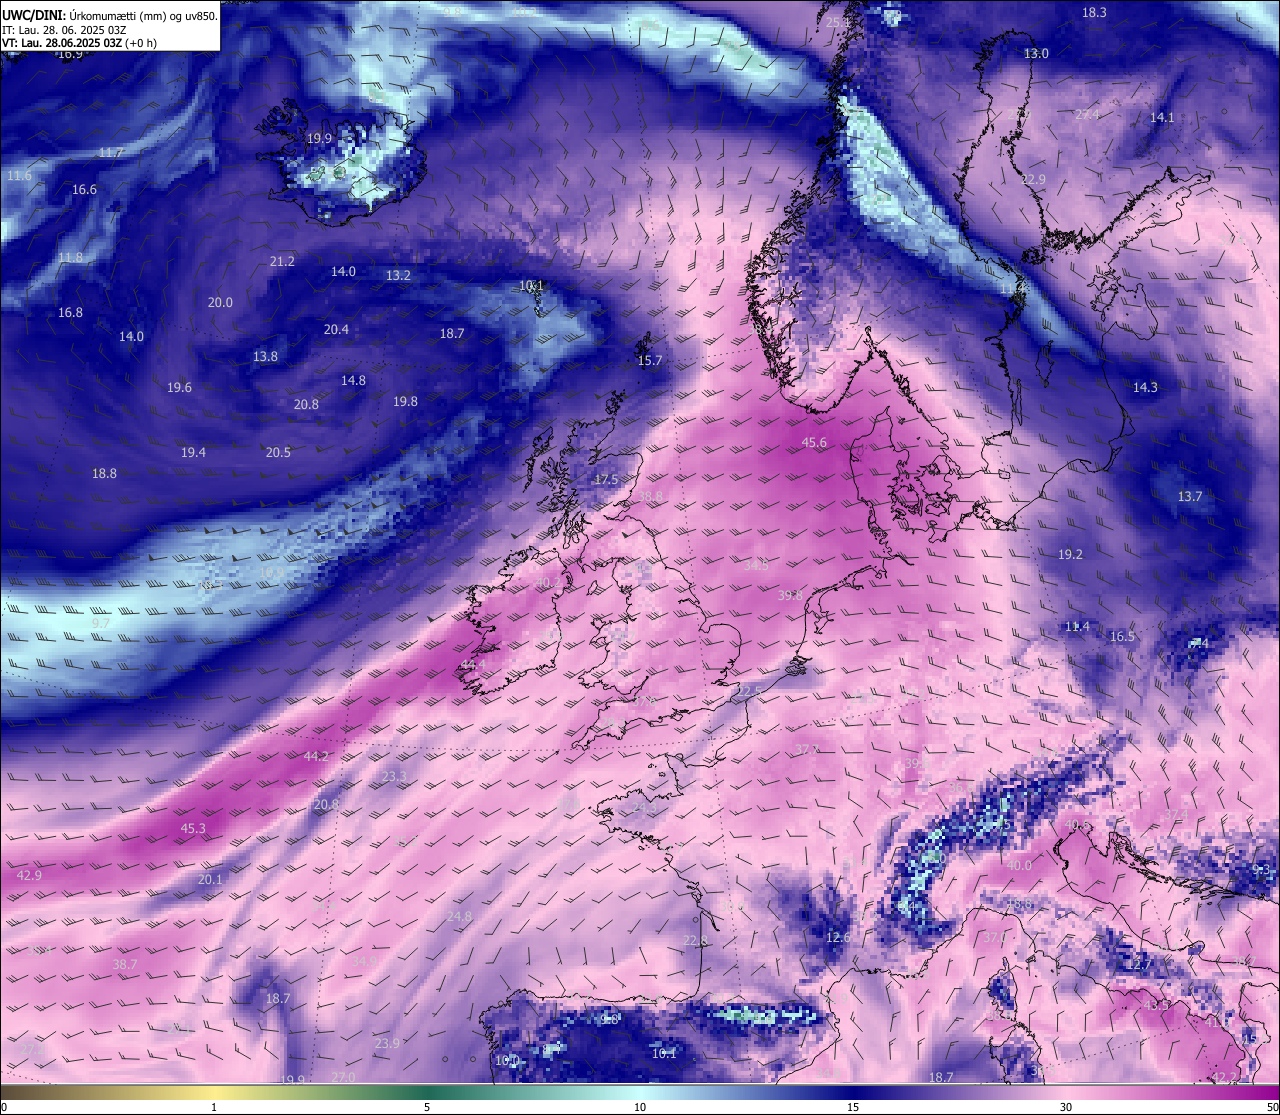Image resolution: width=1280 pixels, height=1115 pixels.
Task: Click the 23.9 value on the map
Action: [x=387, y=1044]
